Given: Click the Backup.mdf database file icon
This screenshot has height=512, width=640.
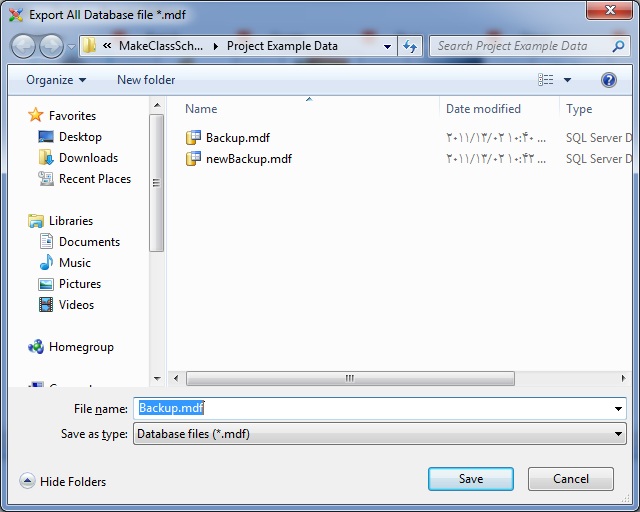Looking at the screenshot, I should tap(193, 138).
